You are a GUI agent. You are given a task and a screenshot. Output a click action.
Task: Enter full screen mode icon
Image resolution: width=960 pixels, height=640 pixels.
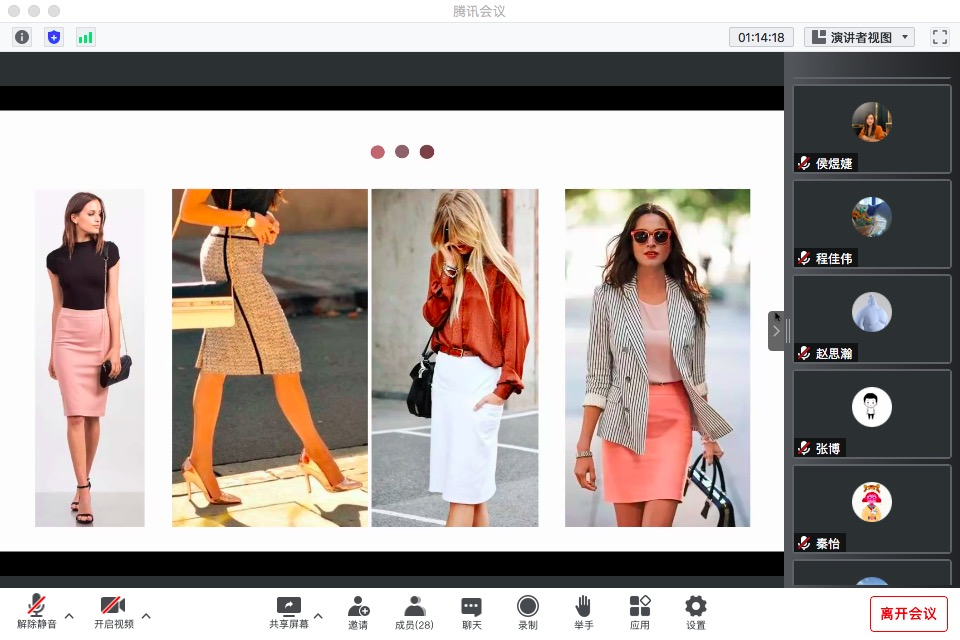(939, 37)
